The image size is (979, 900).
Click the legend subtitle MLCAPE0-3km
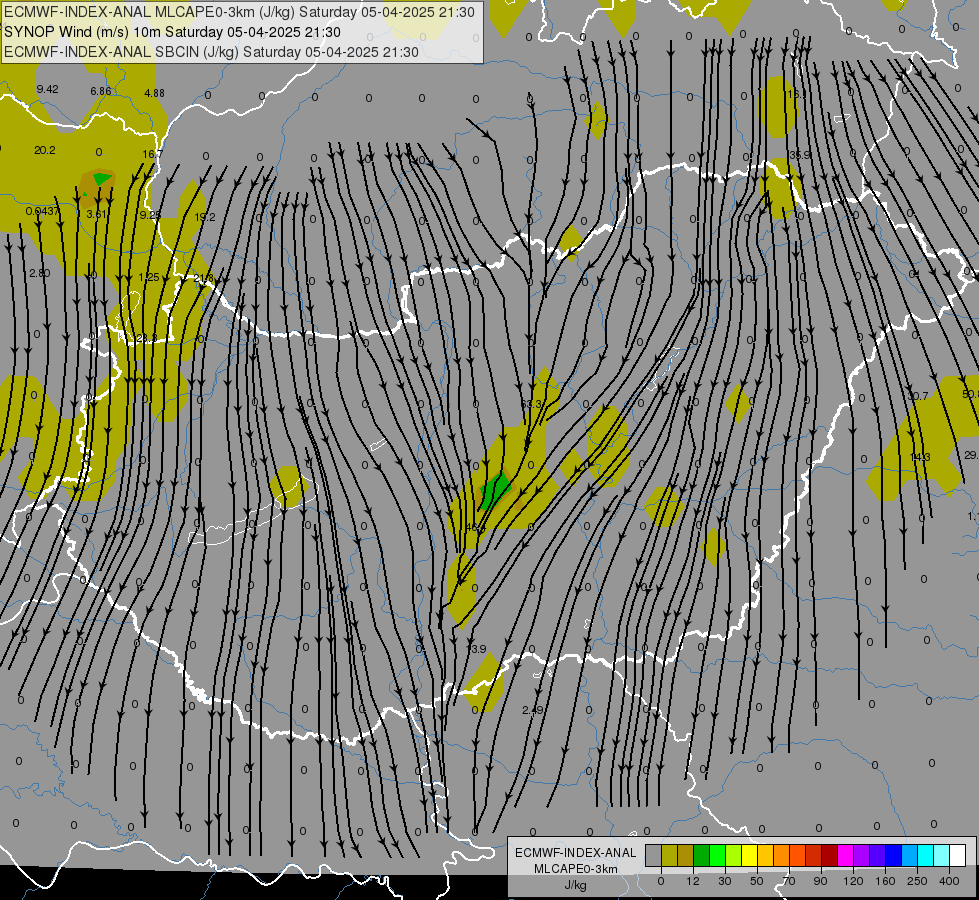576,869
